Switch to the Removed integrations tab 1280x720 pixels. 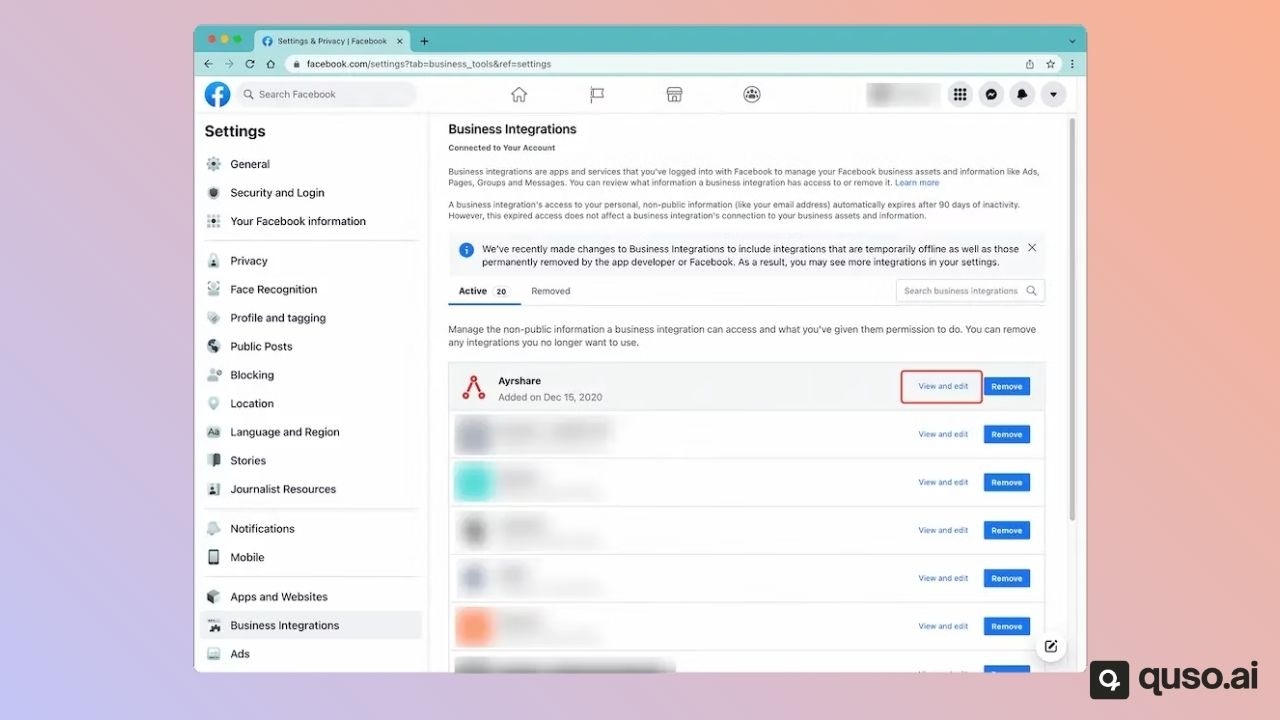pyautogui.click(x=550, y=291)
